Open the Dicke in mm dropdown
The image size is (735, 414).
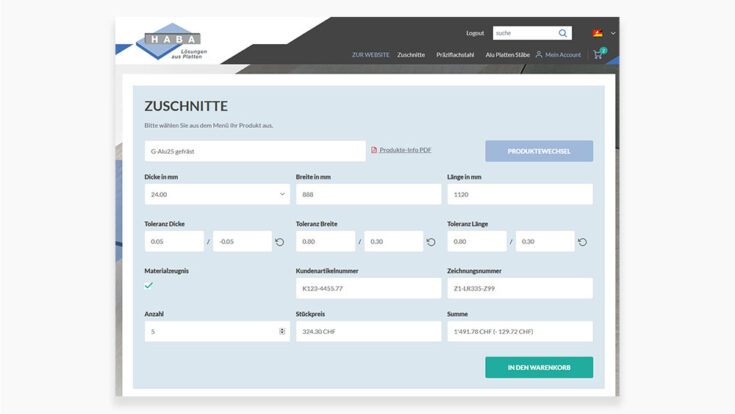pyautogui.click(x=217, y=194)
